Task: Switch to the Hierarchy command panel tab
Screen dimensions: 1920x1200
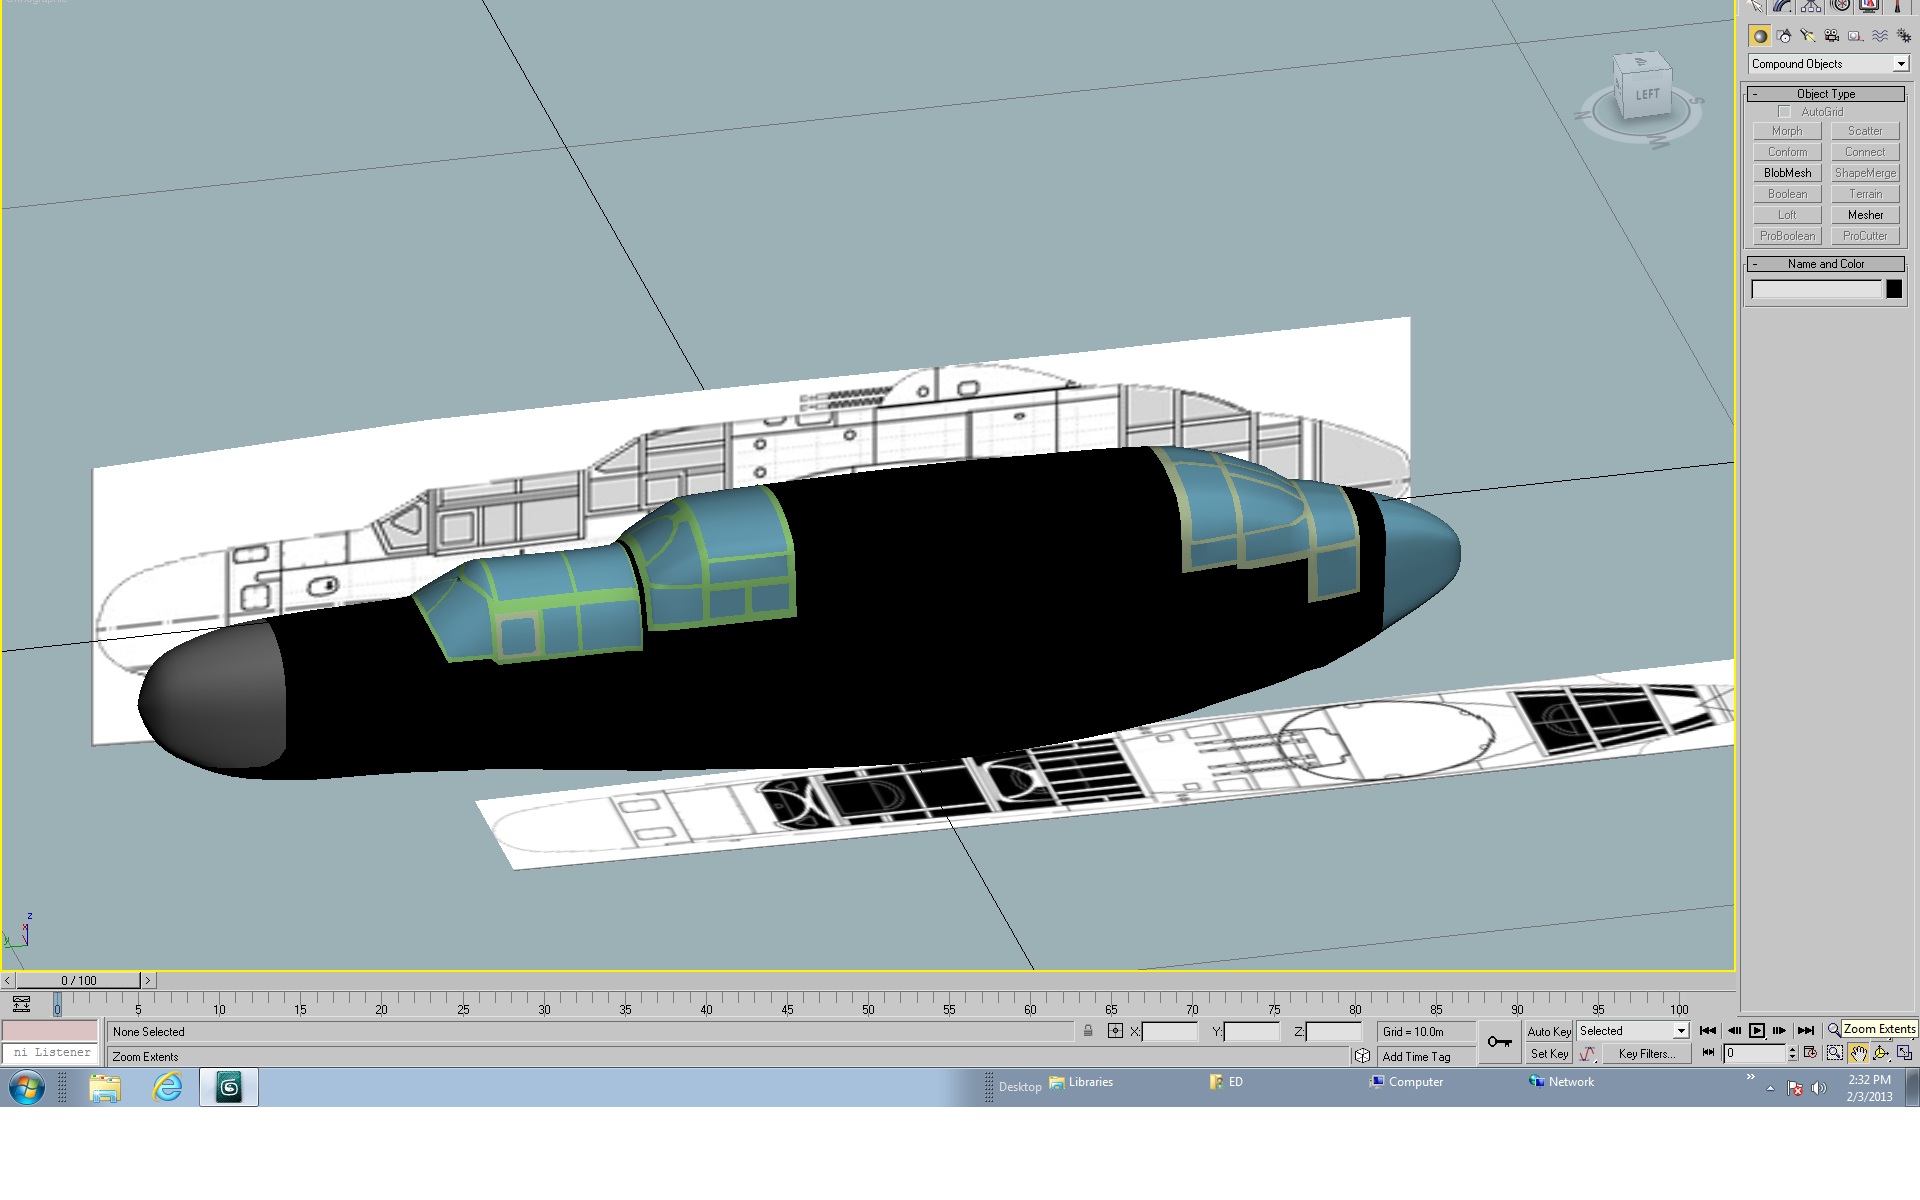Action: pos(1811,6)
